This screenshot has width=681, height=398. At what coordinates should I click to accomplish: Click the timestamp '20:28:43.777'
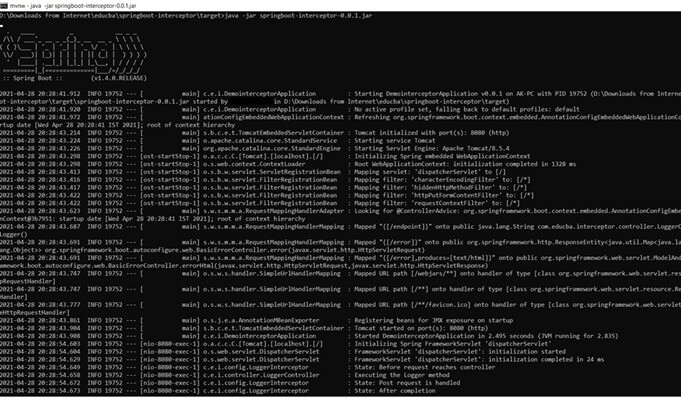point(58,305)
